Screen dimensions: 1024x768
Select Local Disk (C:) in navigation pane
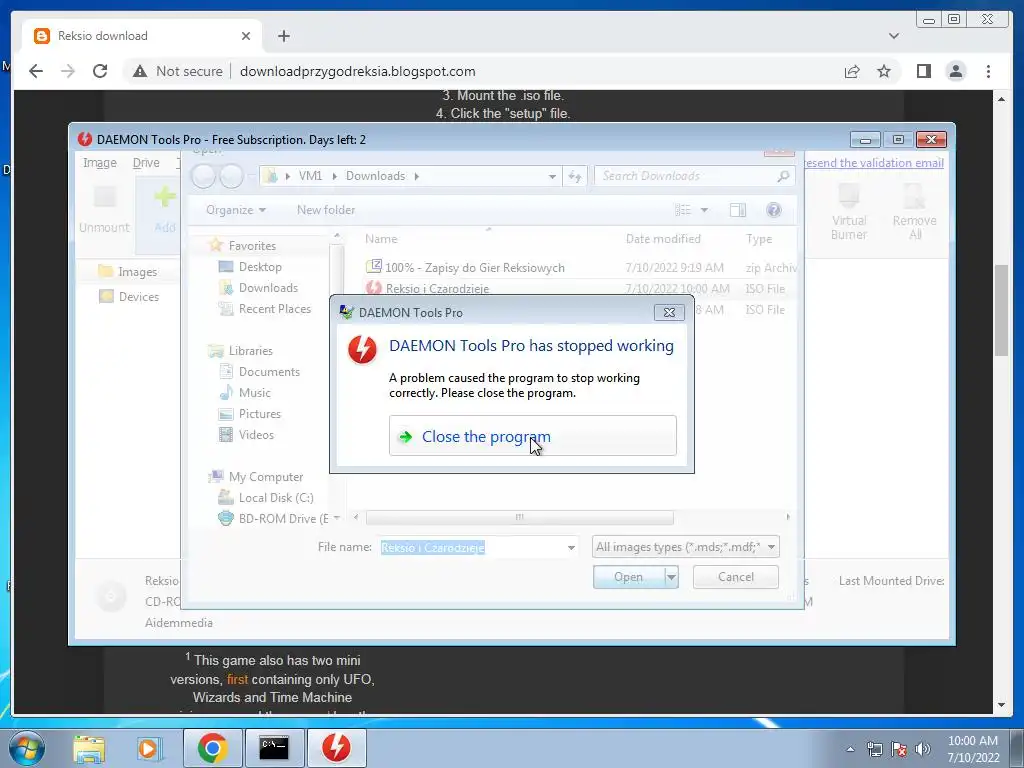click(x=276, y=498)
